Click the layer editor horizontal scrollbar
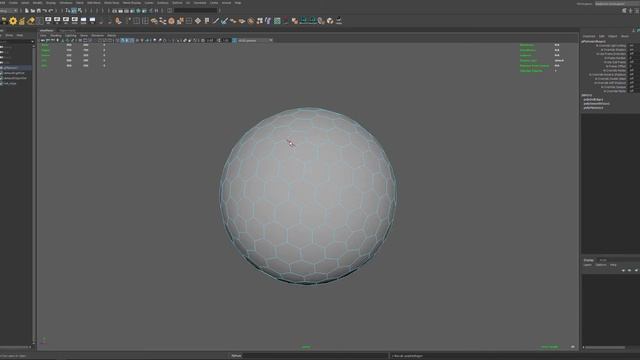Image resolution: width=640 pixels, height=360 pixels. click(605, 347)
